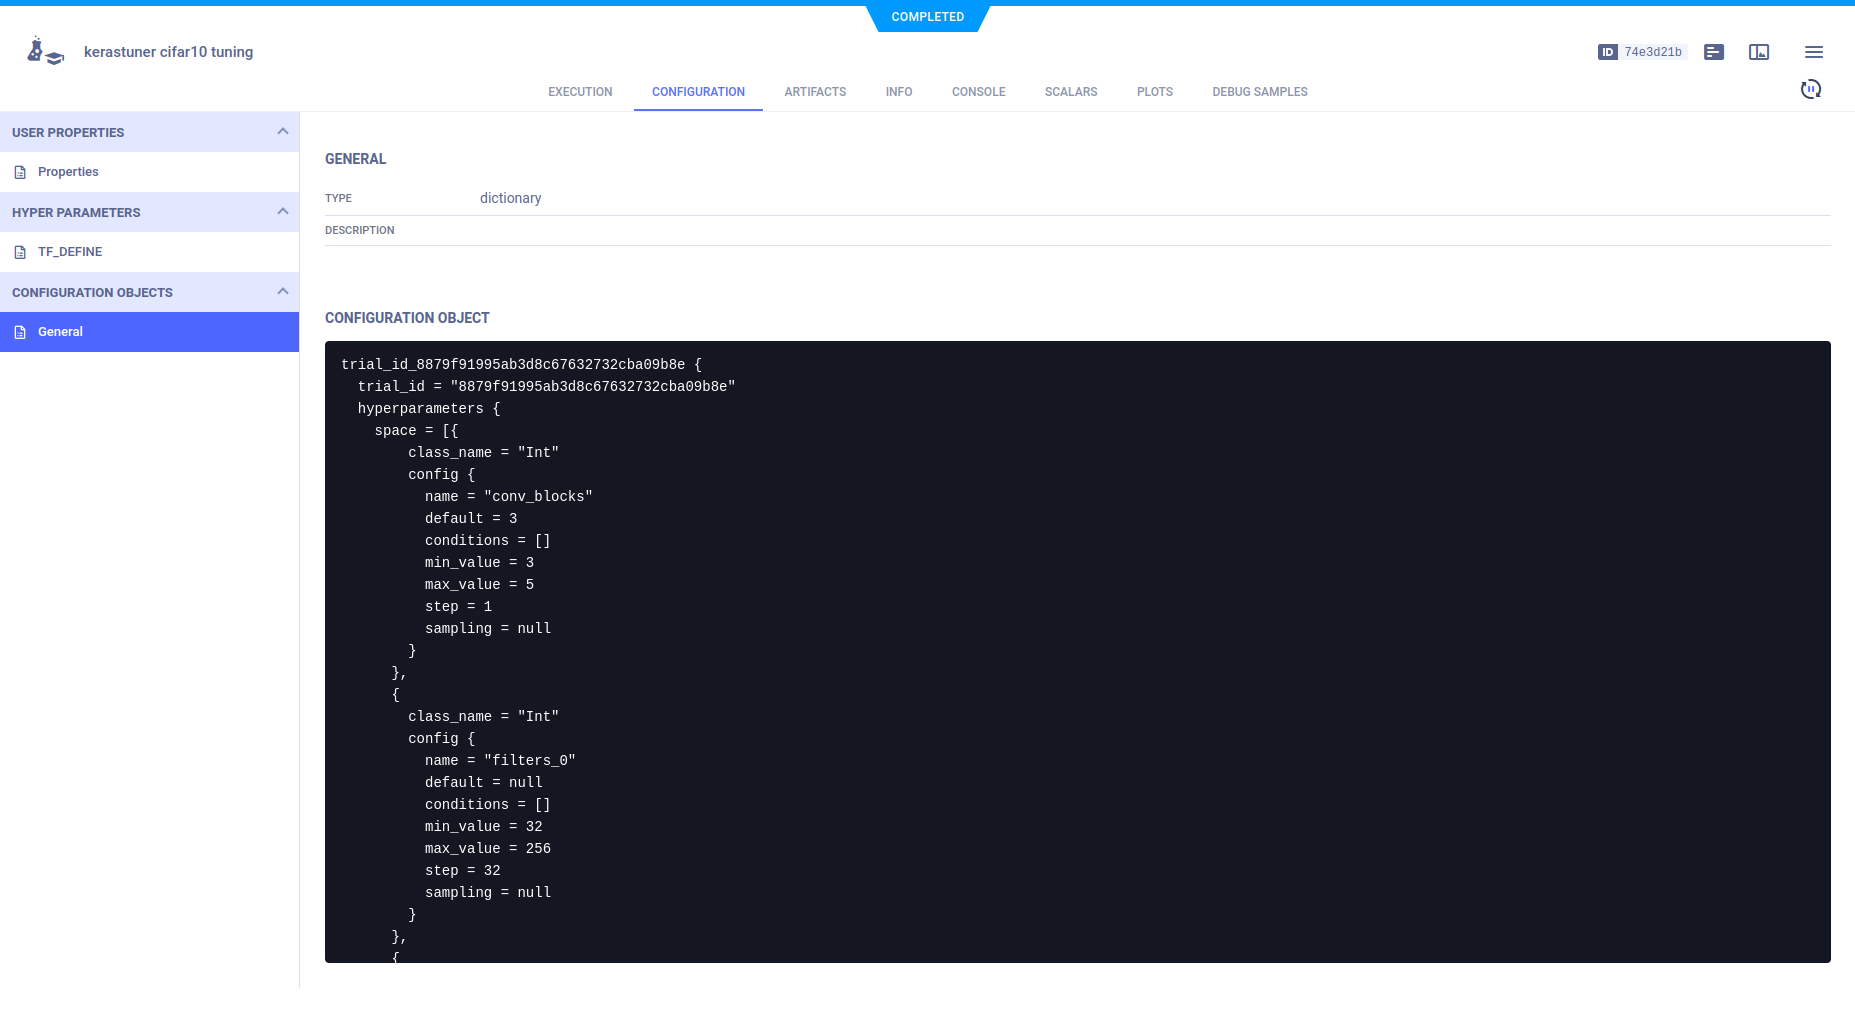Click inside the configuration object code panel
1855x1016 pixels.
click(x=1077, y=651)
